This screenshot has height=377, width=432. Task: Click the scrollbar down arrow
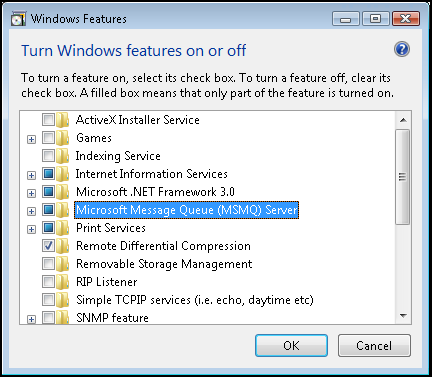[403, 315]
